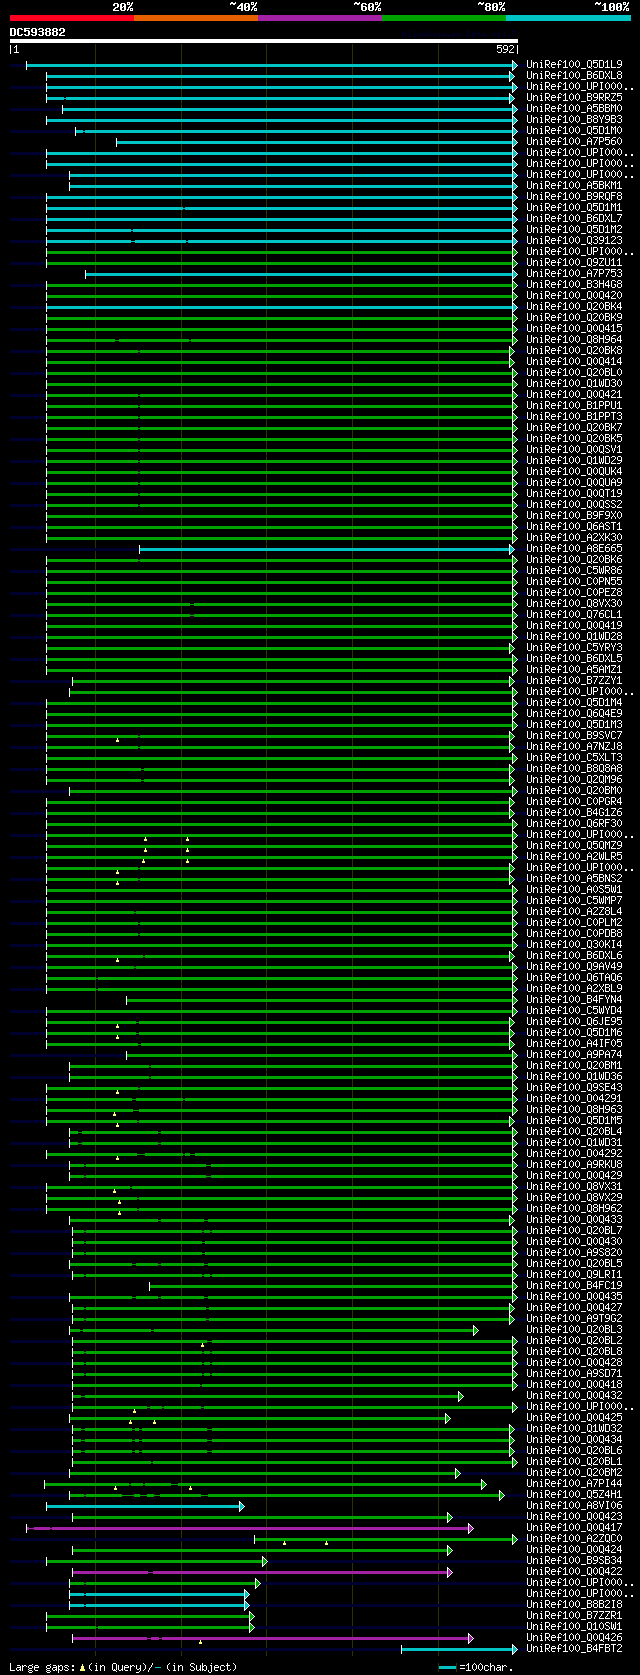
Task: Select the UniRef100_Q6Q4E9 label
Action: click(x=574, y=713)
